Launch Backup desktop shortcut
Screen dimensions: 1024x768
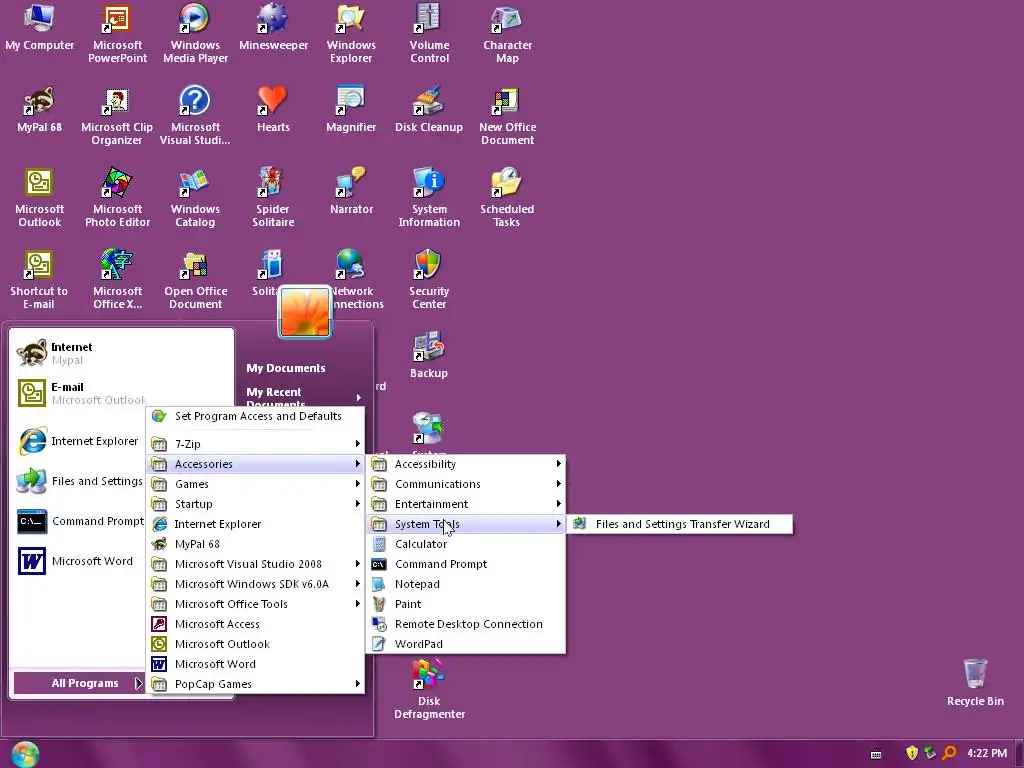pyautogui.click(x=429, y=355)
